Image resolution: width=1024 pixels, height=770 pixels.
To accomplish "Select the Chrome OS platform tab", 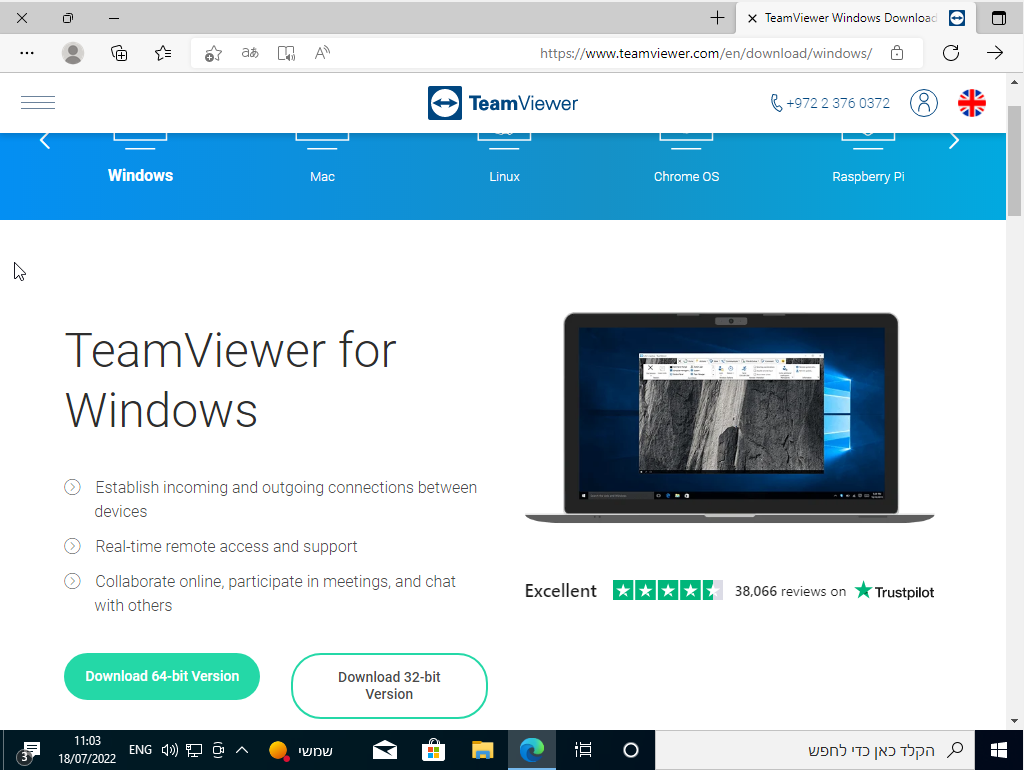I will (x=686, y=176).
